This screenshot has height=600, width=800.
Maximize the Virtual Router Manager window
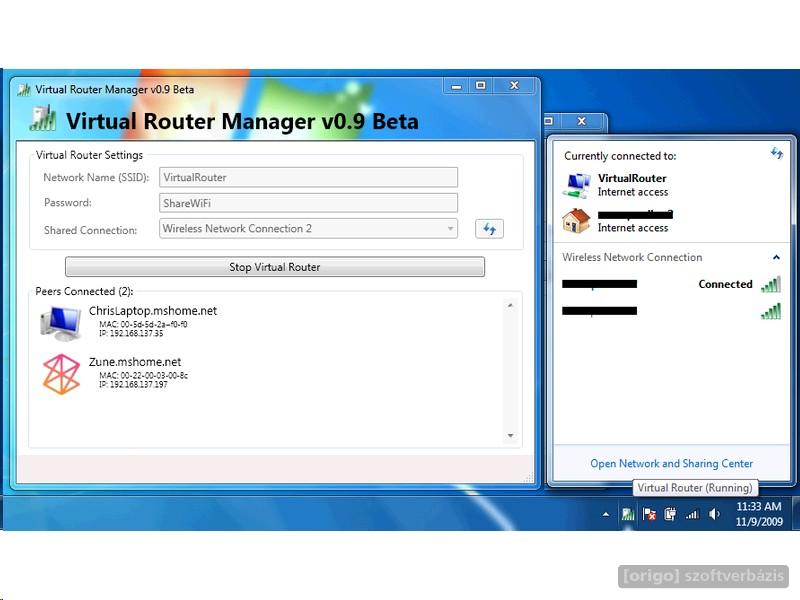point(481,86)
